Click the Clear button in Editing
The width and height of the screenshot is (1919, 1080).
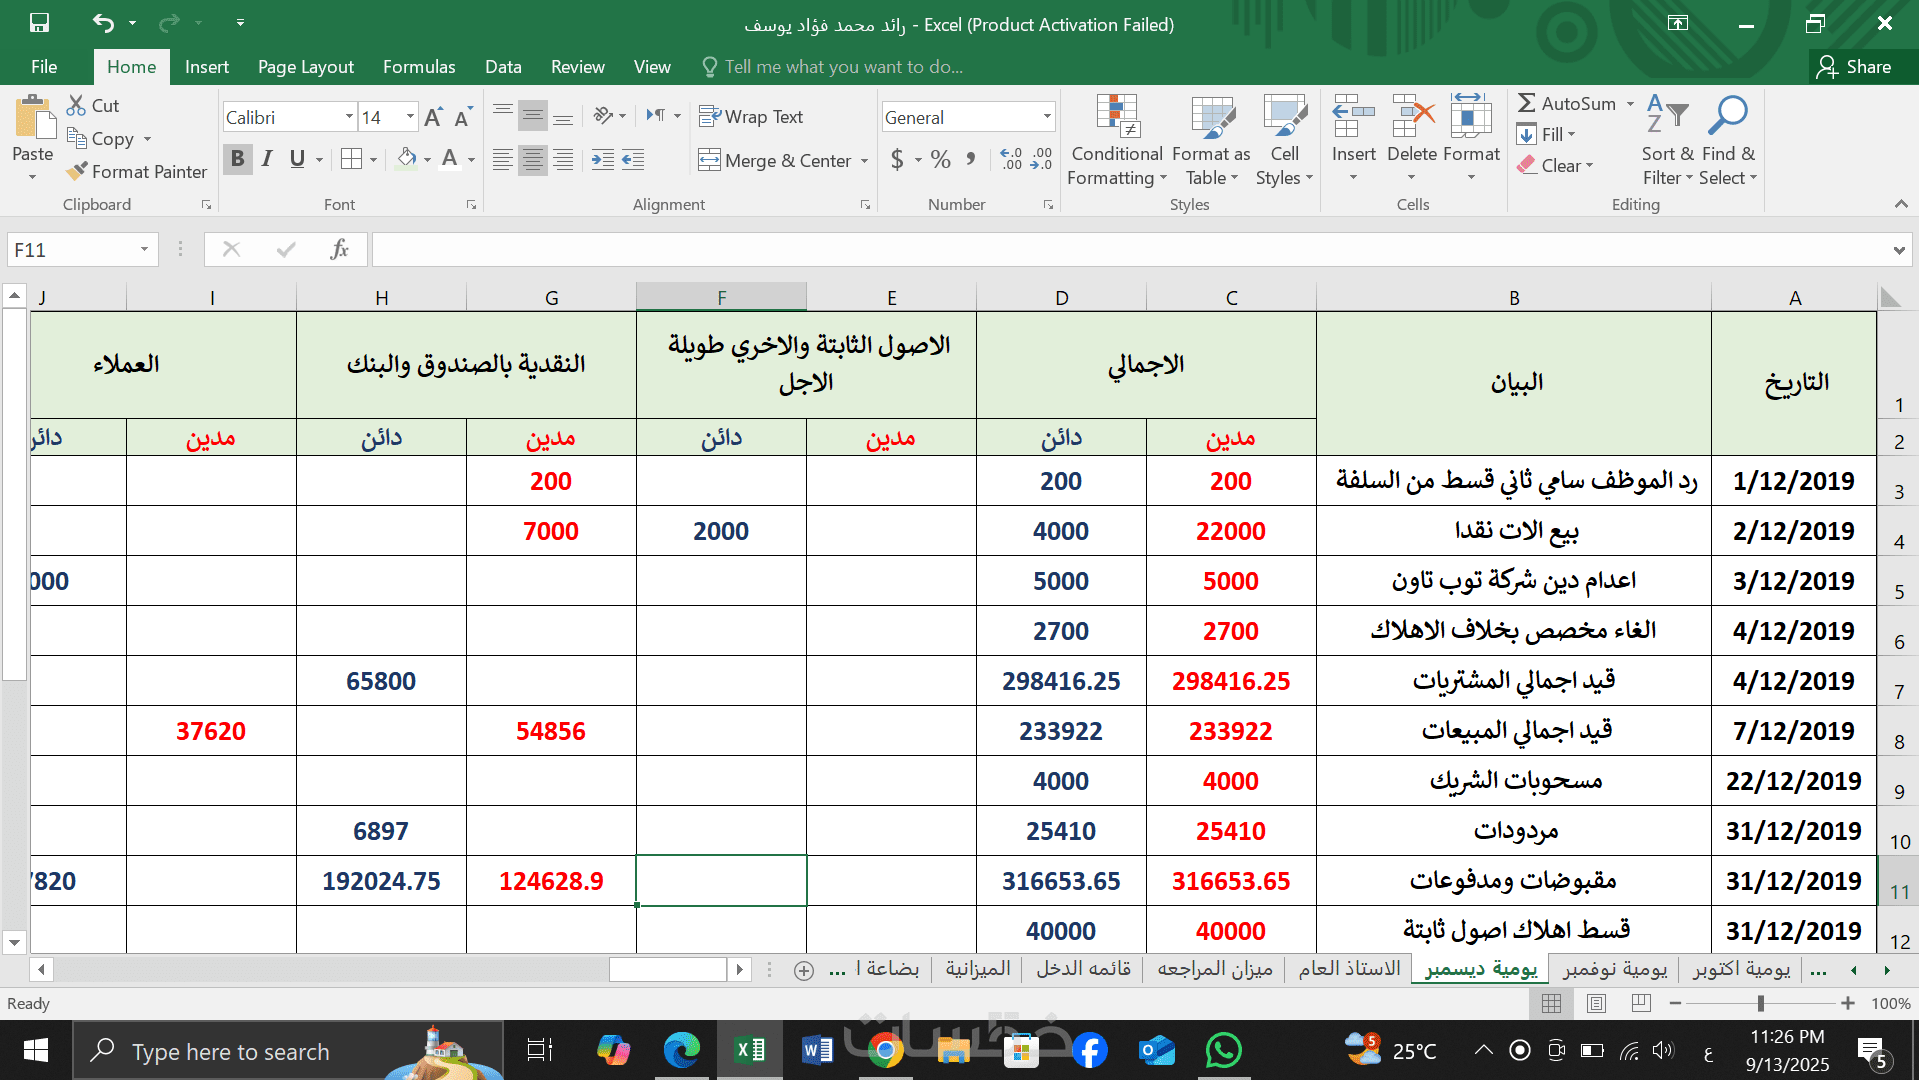(x=1555, y=166)
